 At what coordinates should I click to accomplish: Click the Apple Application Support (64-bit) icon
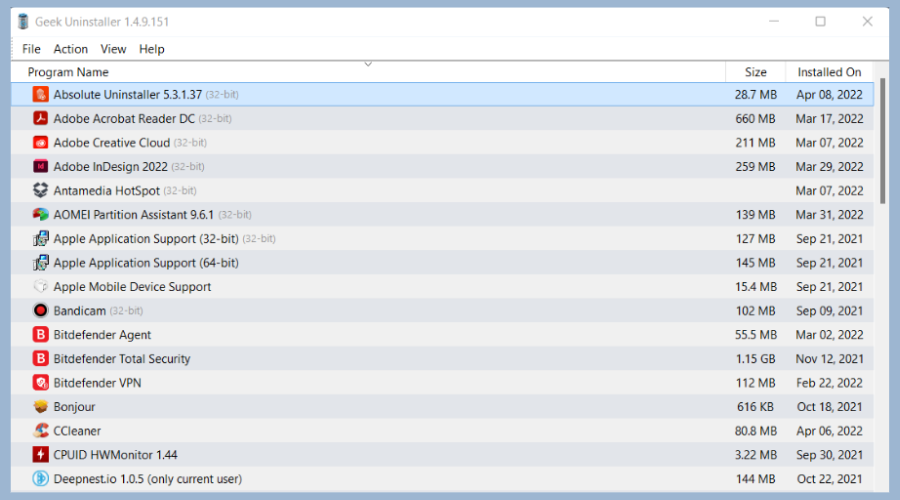(40, 262)
